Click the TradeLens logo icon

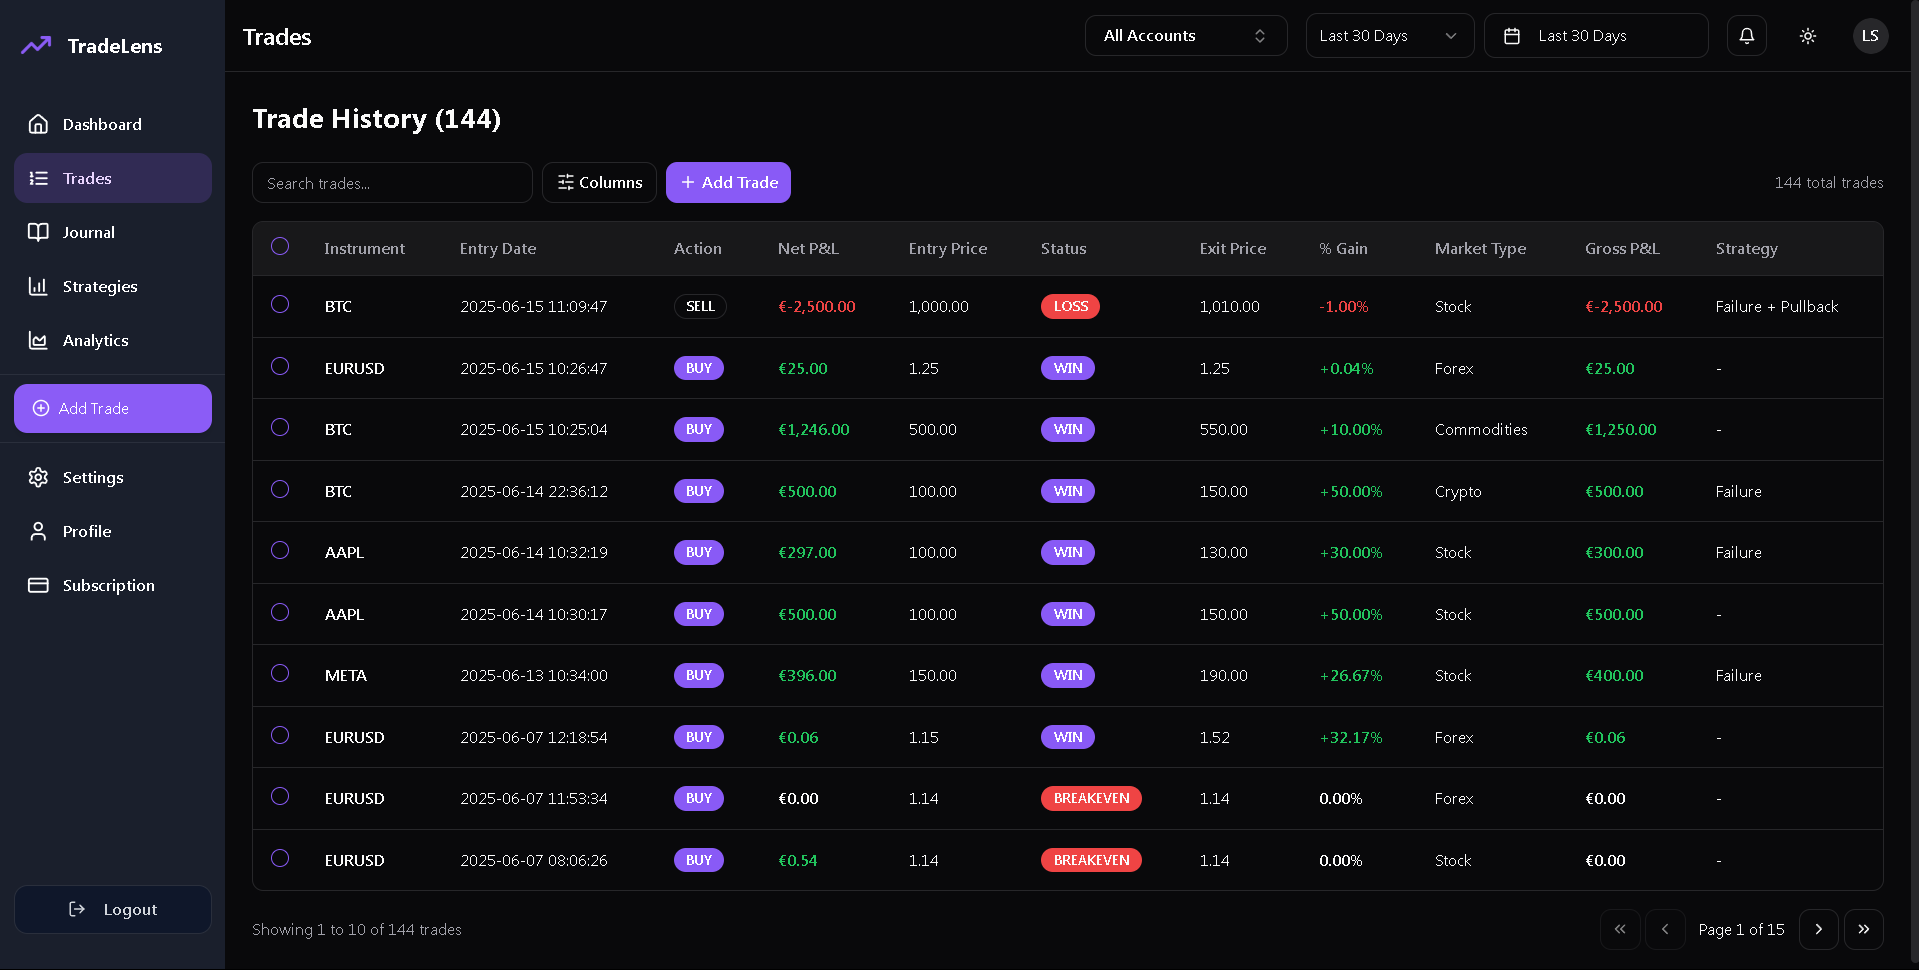pos(36,46)
